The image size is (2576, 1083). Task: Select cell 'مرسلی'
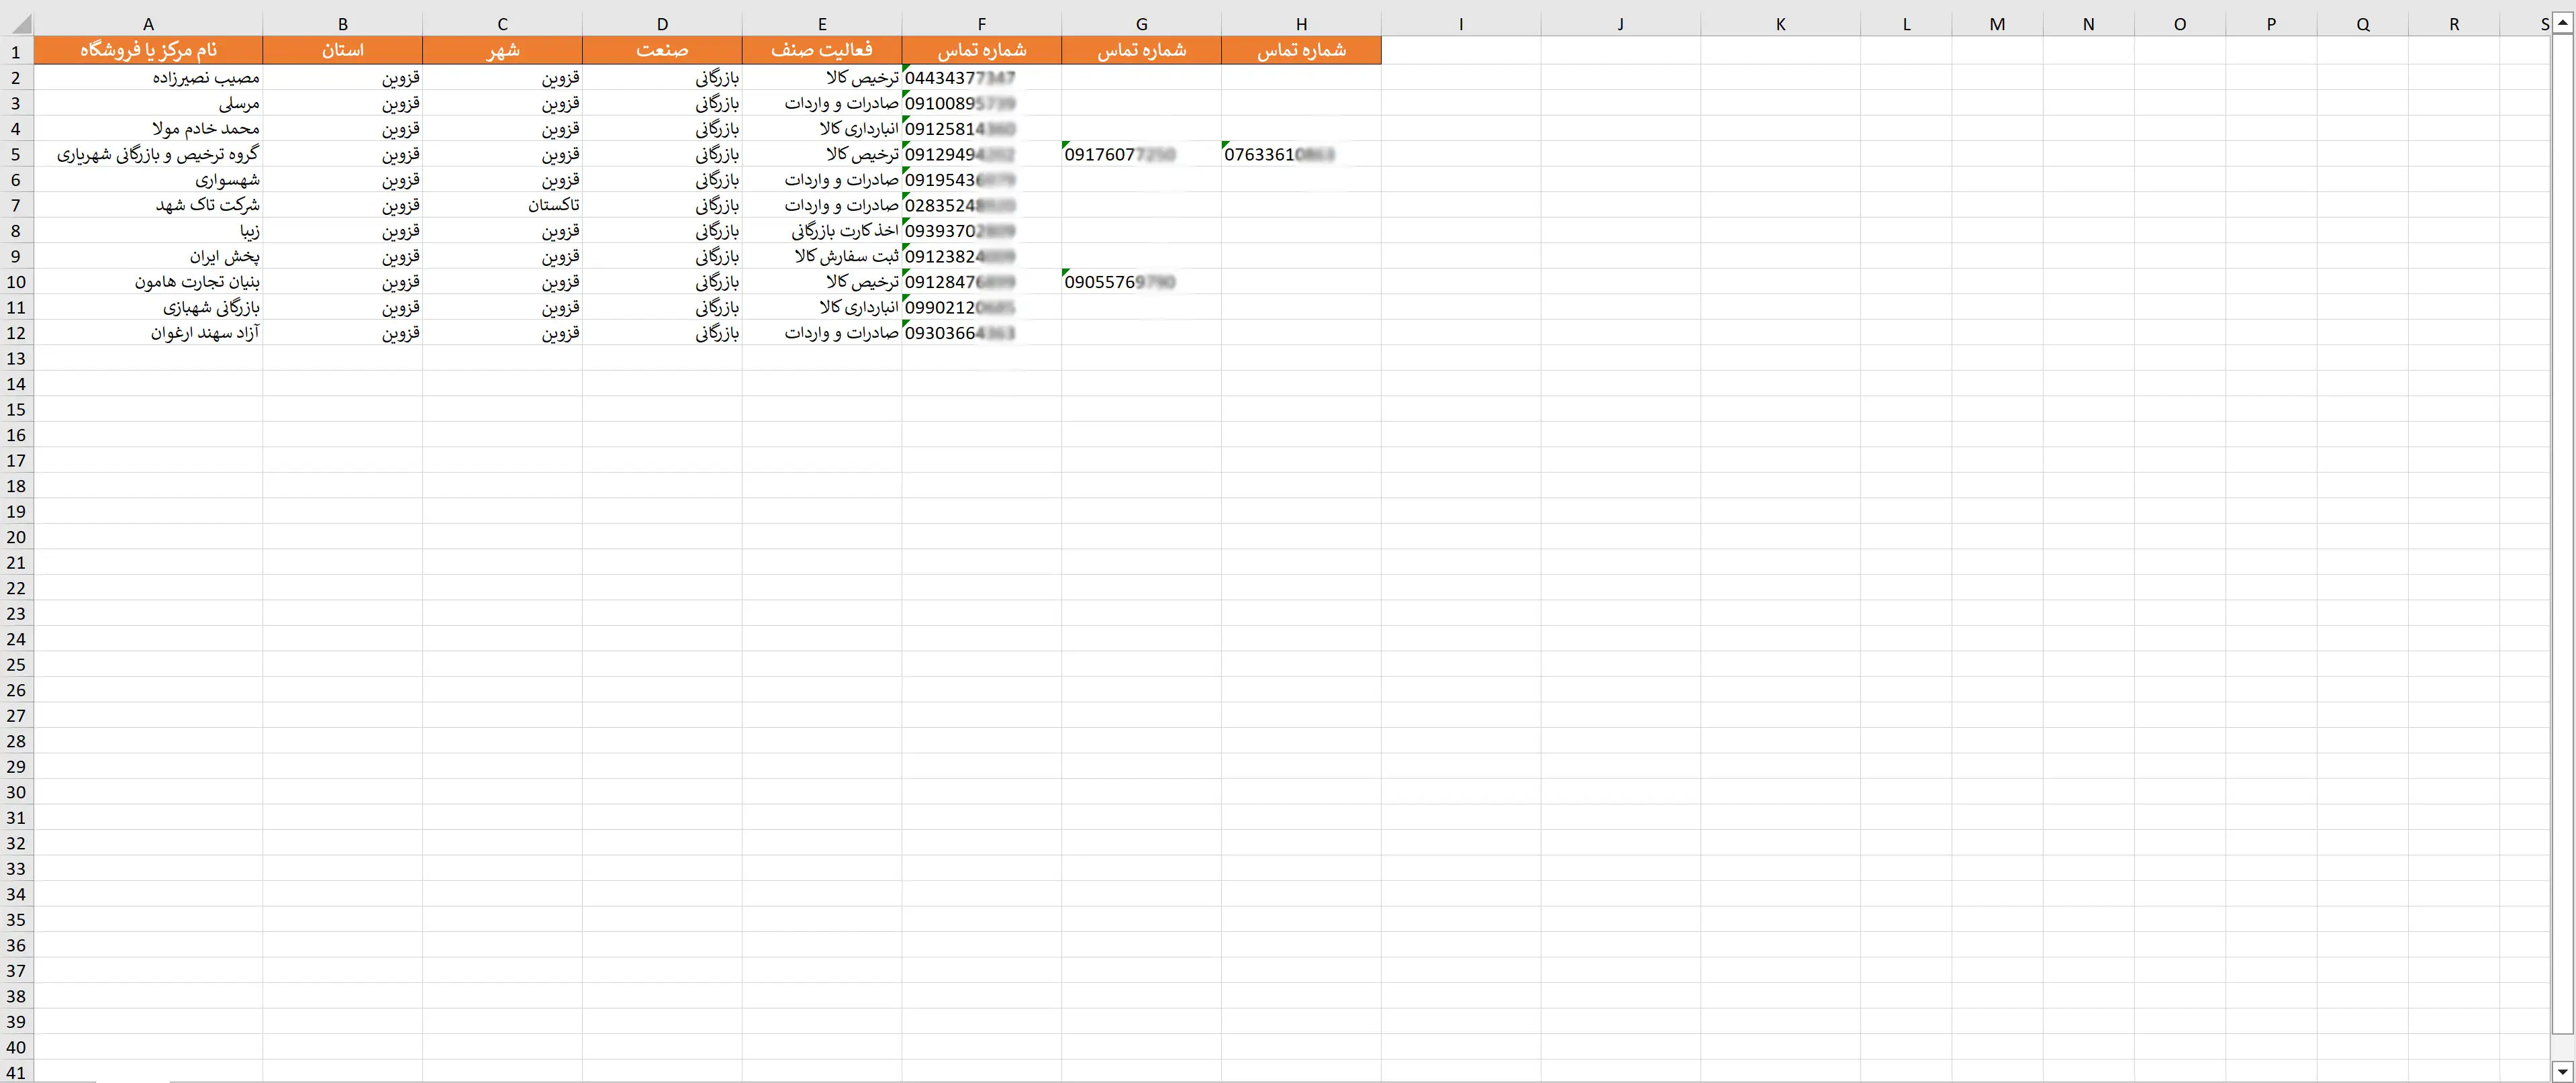(x=148, y=103)
